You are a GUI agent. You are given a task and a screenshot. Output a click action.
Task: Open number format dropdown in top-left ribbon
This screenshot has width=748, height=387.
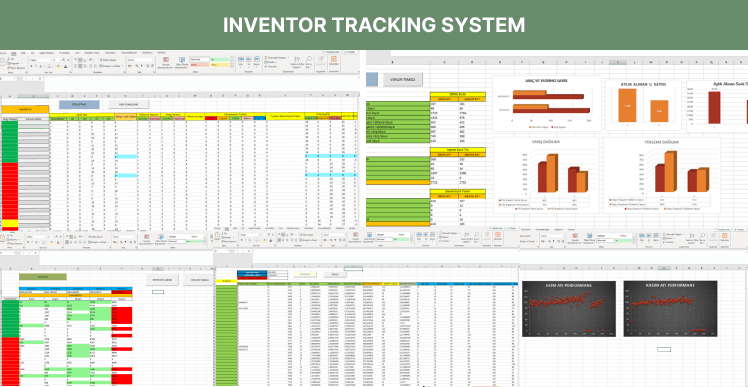point(140,60)
